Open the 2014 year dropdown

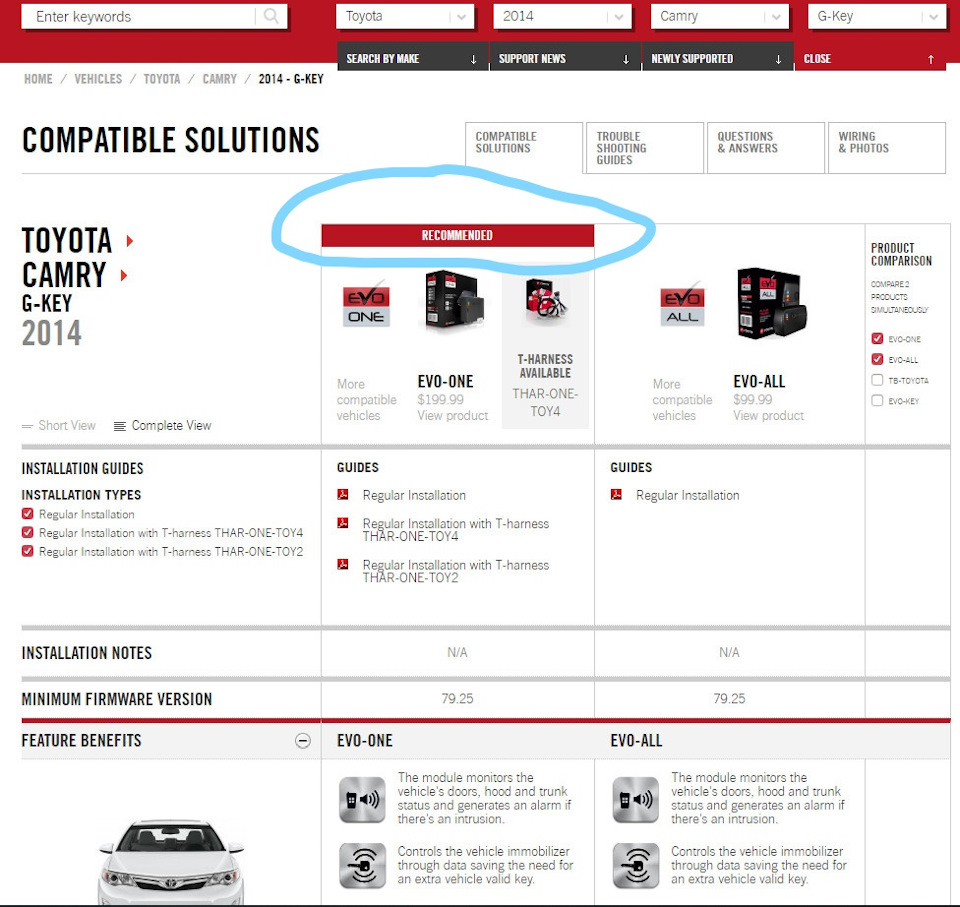click(x=562, y=17)
